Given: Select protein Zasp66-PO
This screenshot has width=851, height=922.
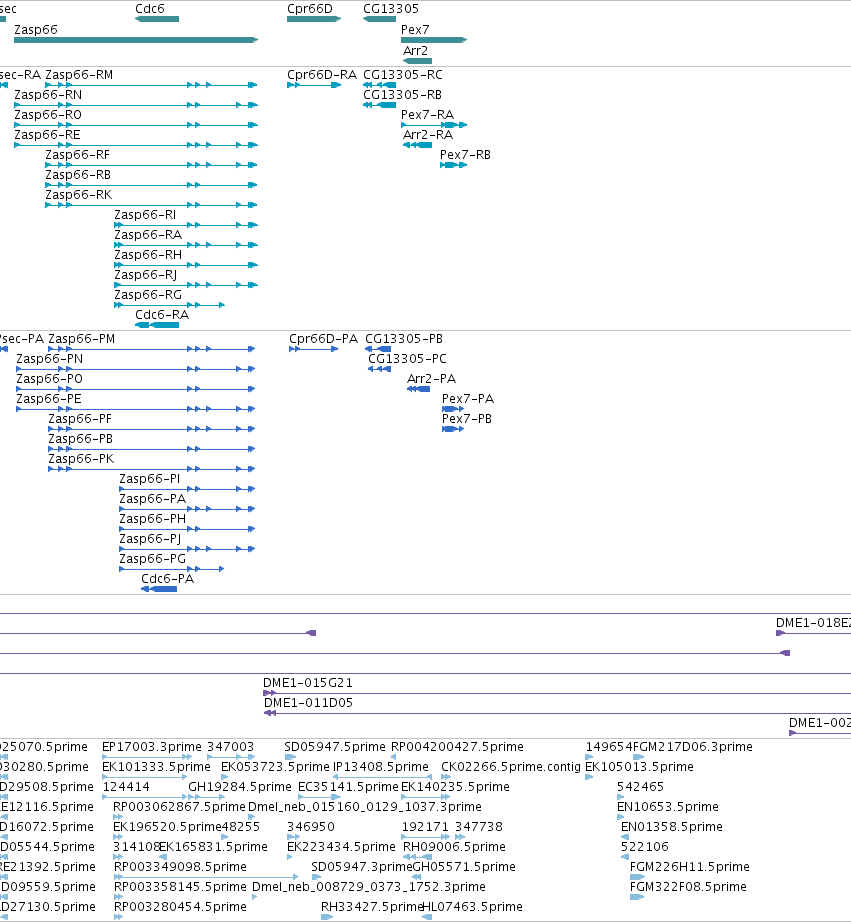Looking at the screenshot, I should pos(136,389).
